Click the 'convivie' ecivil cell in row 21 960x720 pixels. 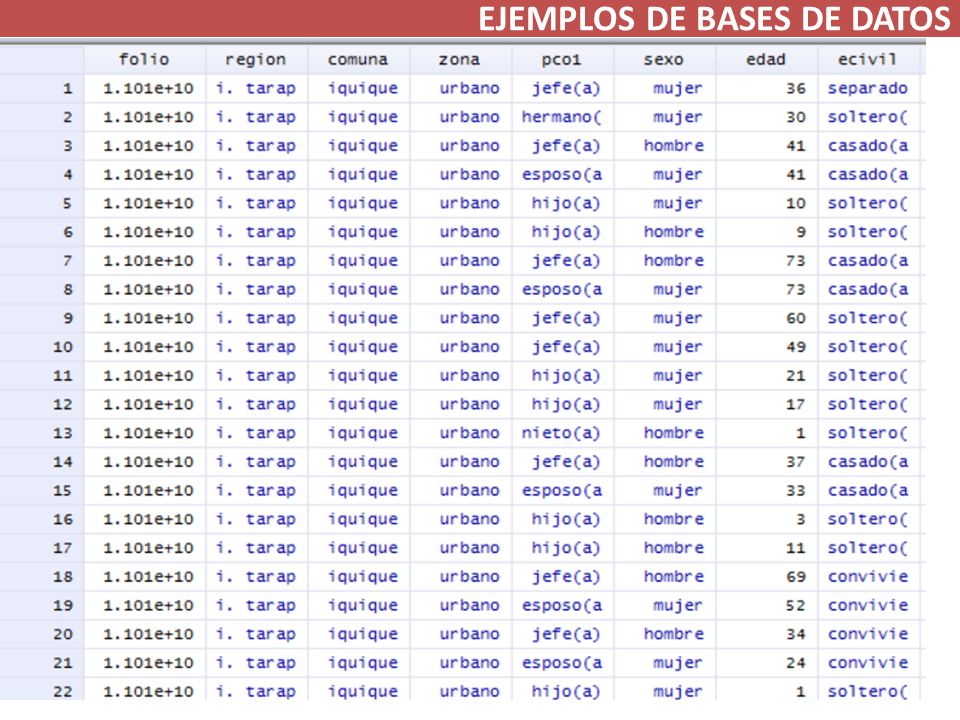868,663
